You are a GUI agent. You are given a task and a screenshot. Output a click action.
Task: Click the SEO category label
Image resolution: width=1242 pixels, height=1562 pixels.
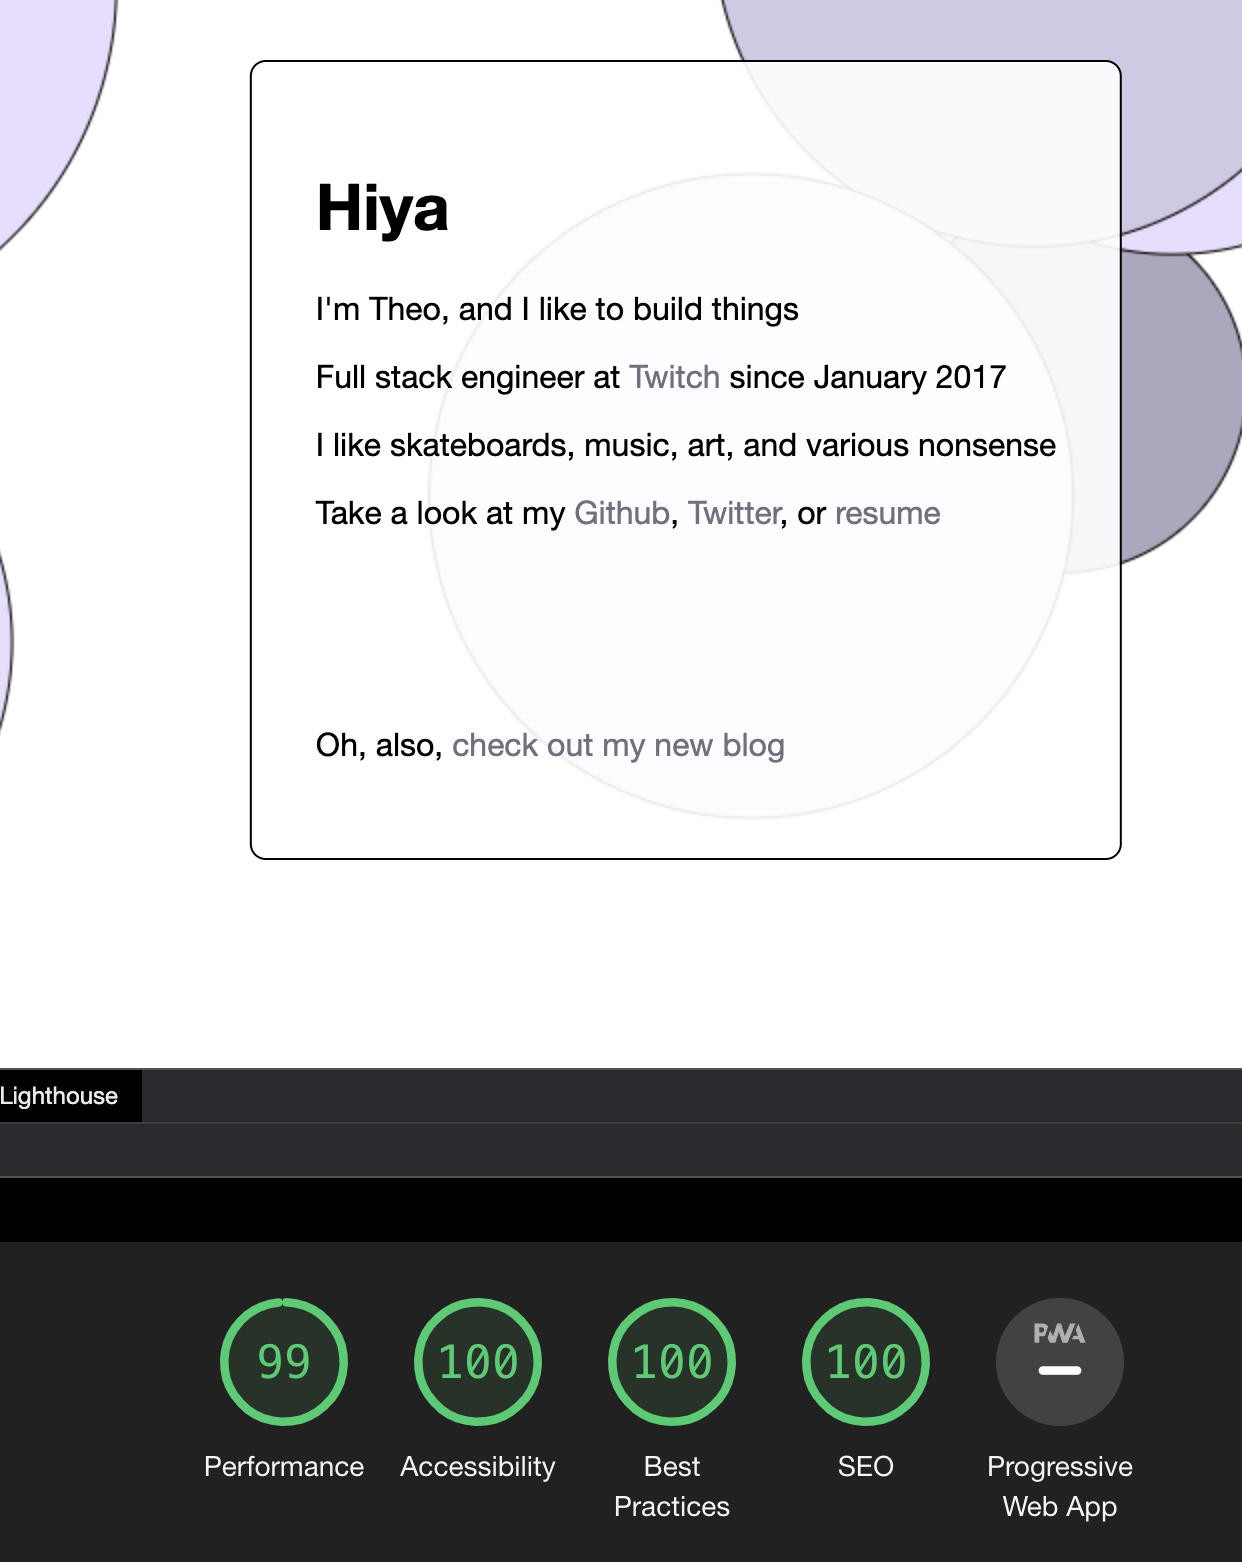866,1466
